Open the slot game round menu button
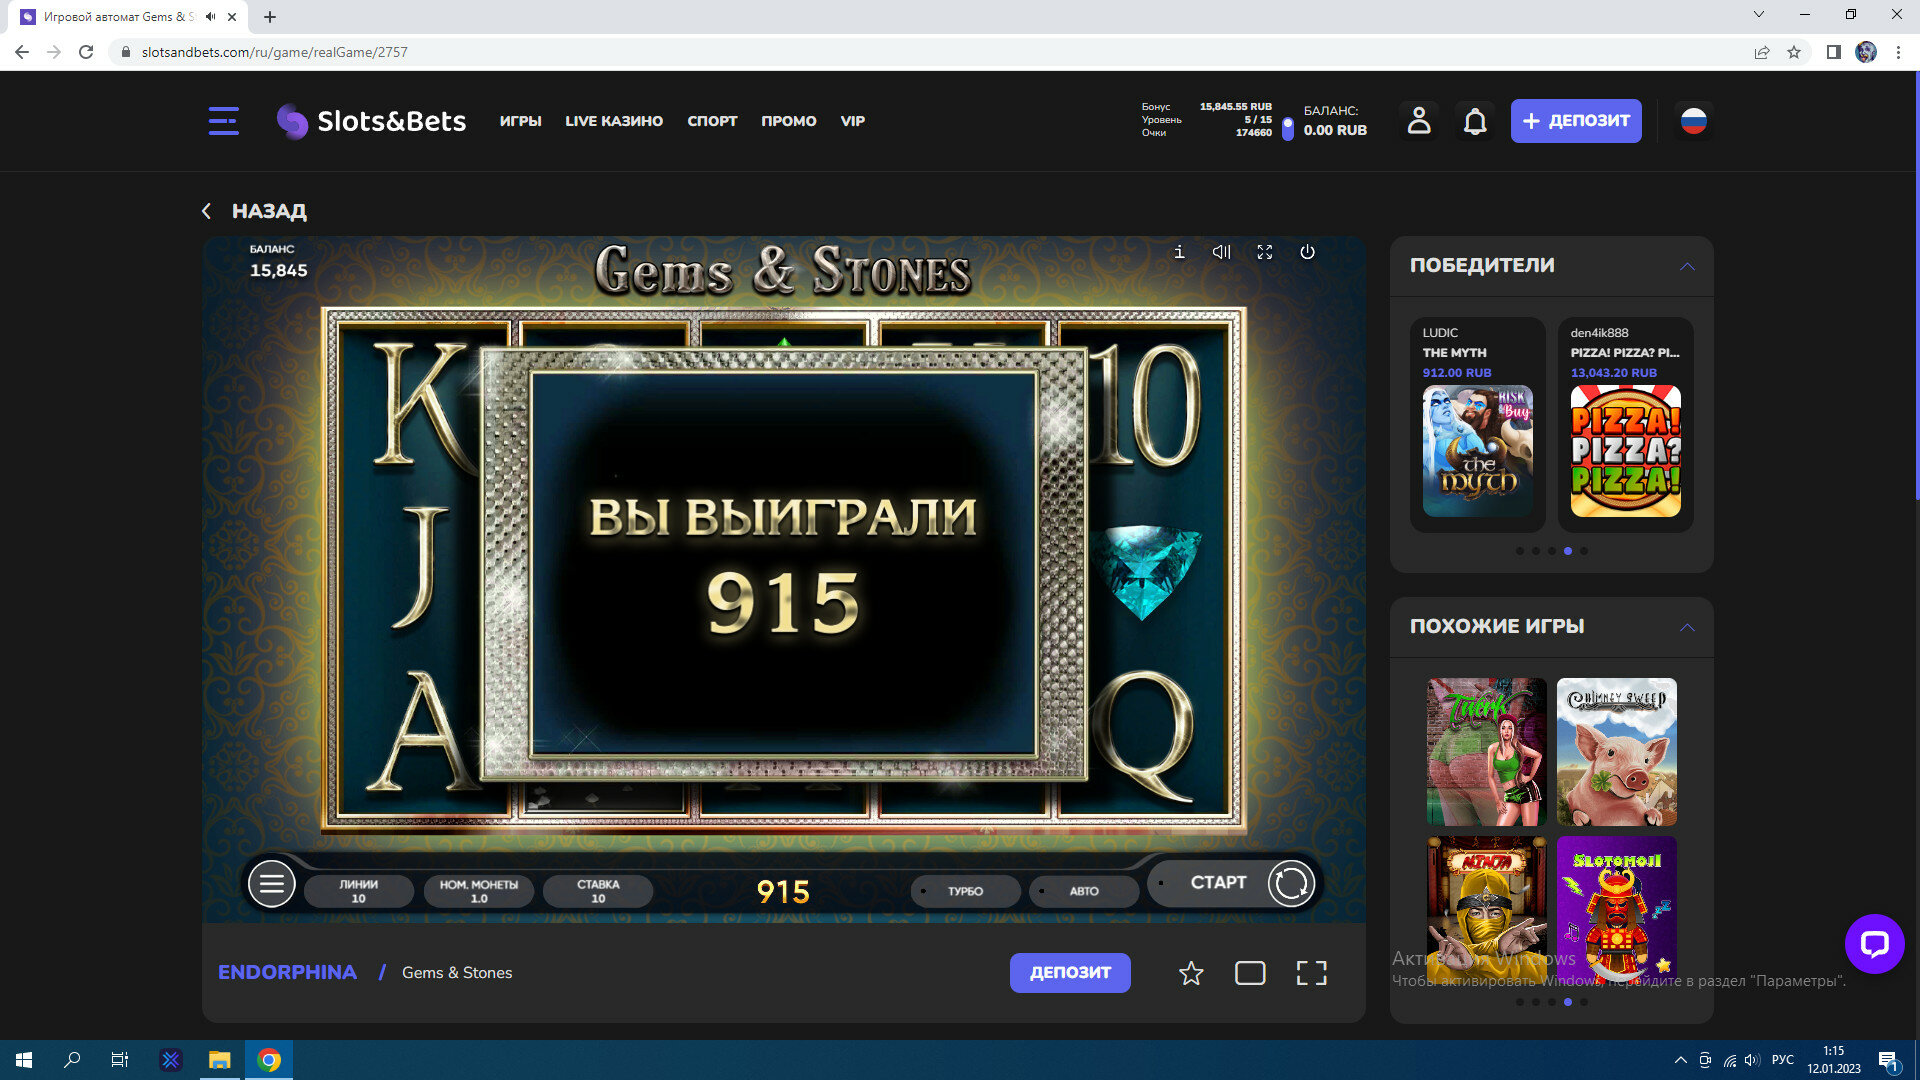Image resolution: width=1920 pixels, height=1080 pixels. pos(271,884)
